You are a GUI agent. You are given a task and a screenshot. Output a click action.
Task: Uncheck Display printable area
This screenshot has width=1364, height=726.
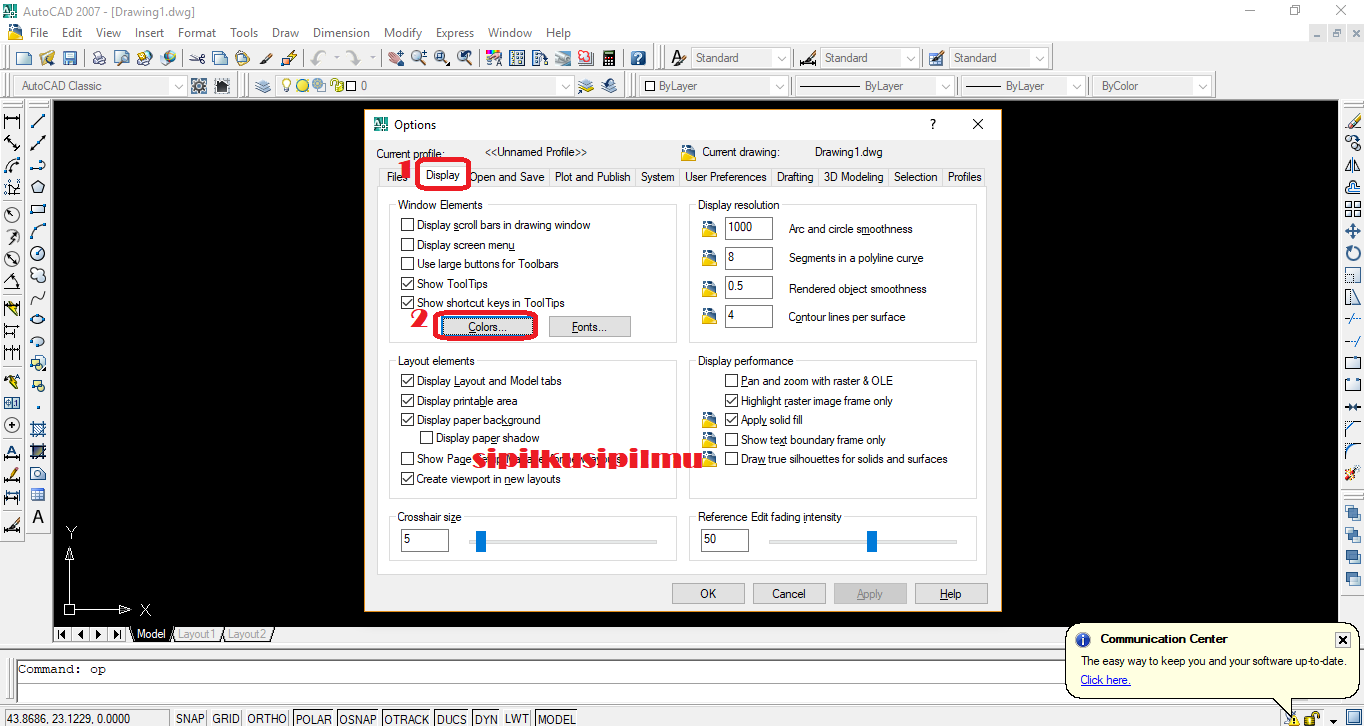(x=407, y=401)
